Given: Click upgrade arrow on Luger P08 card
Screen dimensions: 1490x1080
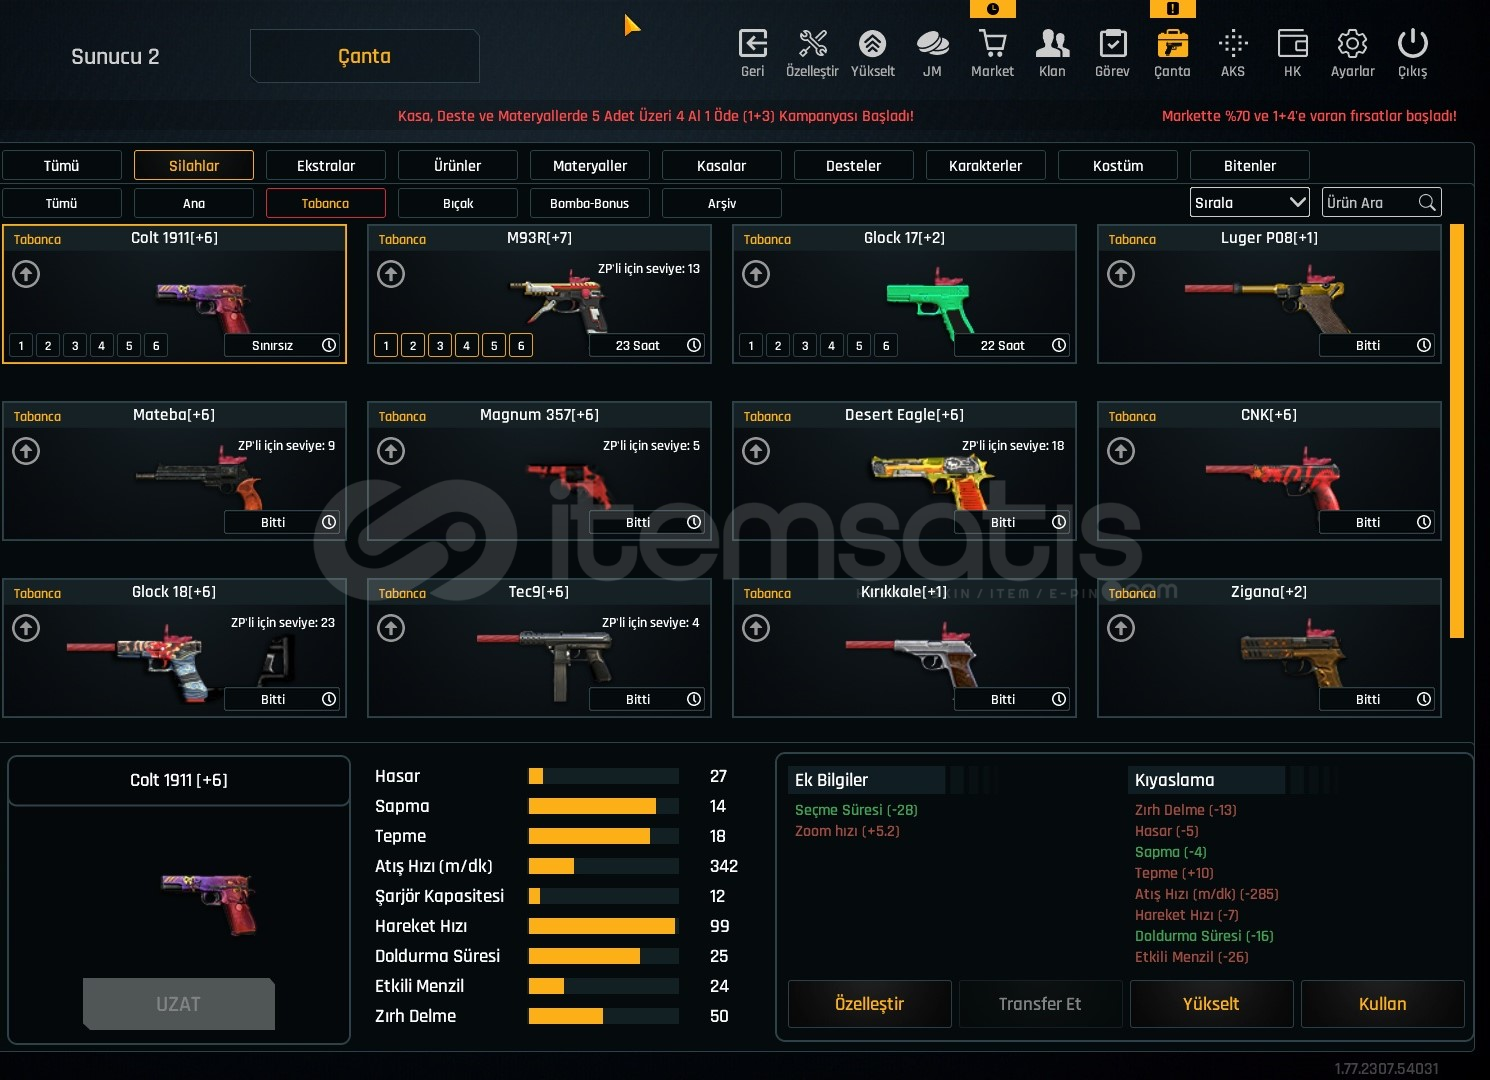Looking at the screenshot, I should coord(1121,274).
